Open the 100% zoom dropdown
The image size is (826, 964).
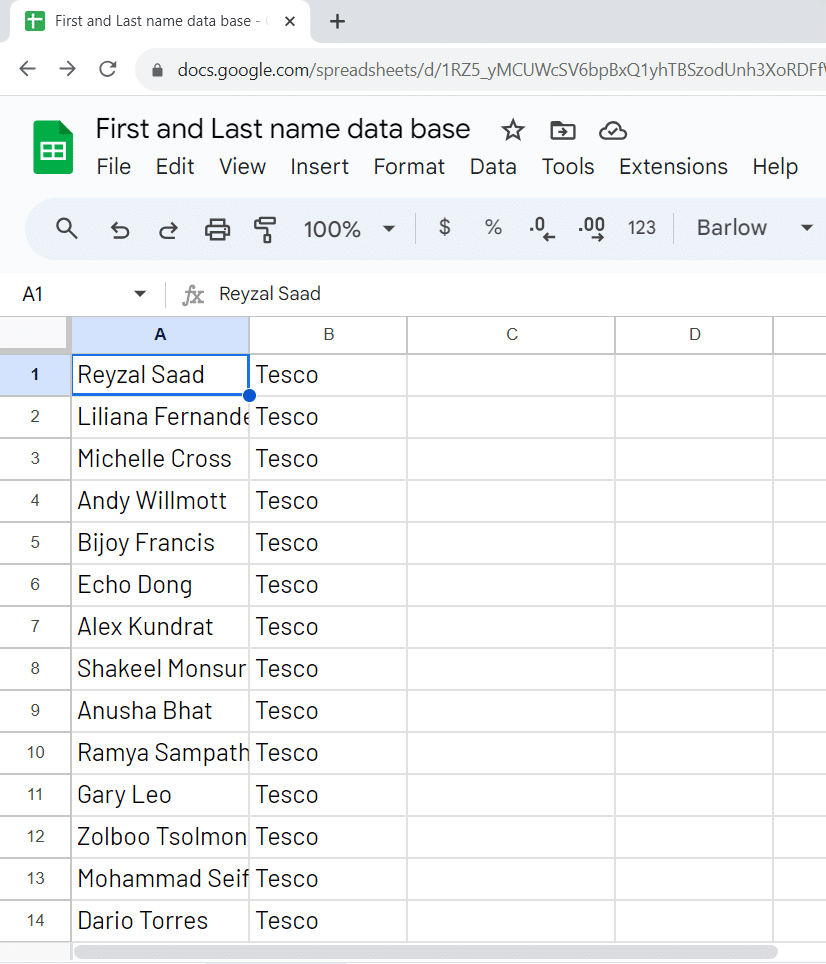point(349,229)
